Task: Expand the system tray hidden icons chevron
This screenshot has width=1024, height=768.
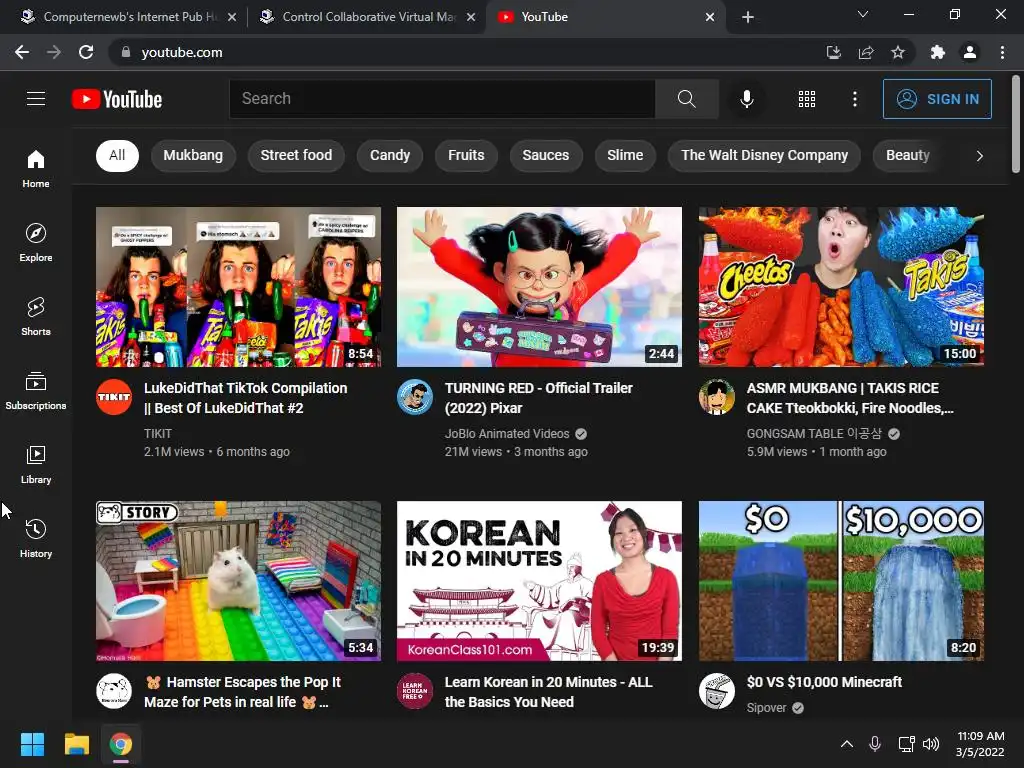Action: [x=846, y=744]
